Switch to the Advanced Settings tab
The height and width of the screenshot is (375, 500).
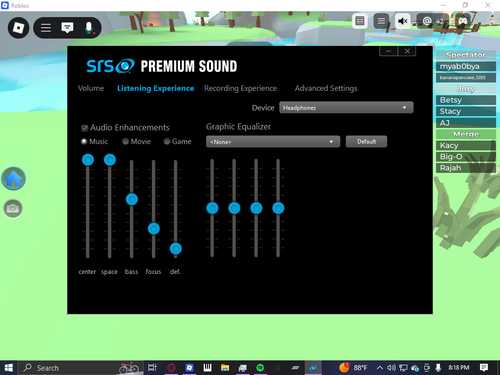(x=326, y=88)
